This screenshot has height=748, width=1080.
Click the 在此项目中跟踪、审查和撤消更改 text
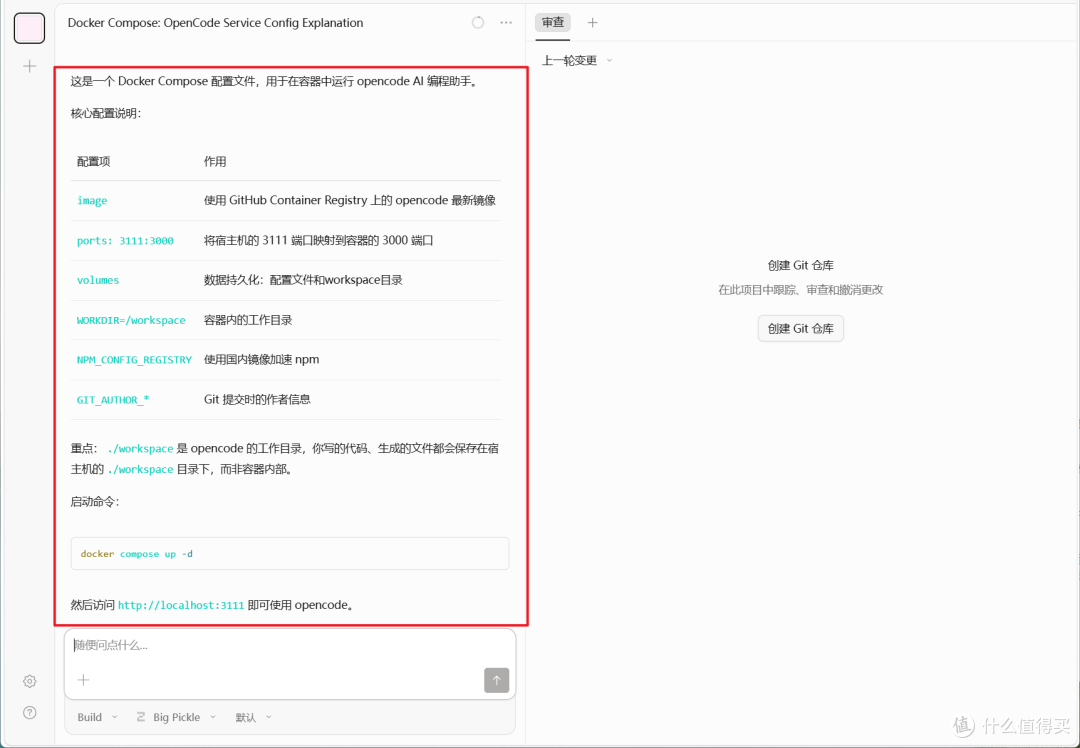pyautogui.click(x=800, y=290)
